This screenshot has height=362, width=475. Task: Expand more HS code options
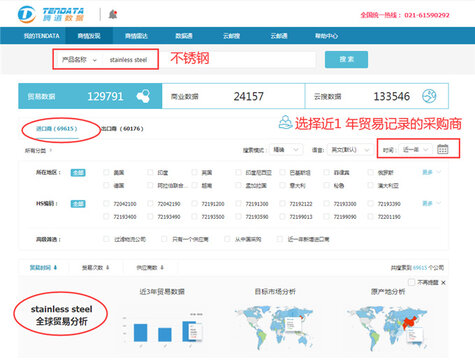432,203
